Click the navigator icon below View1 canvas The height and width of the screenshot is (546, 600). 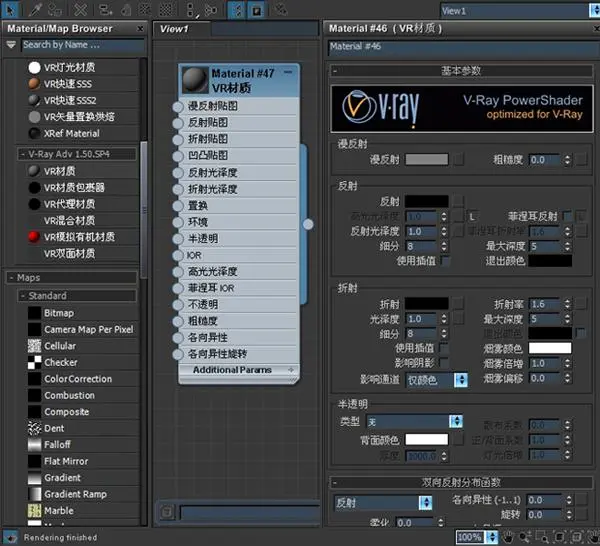tap(167, 512)
